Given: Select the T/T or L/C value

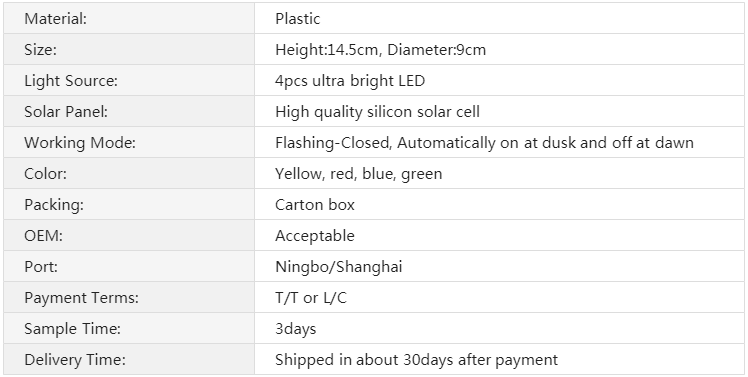Looking at the screenshot, I should tap(311, 298).
